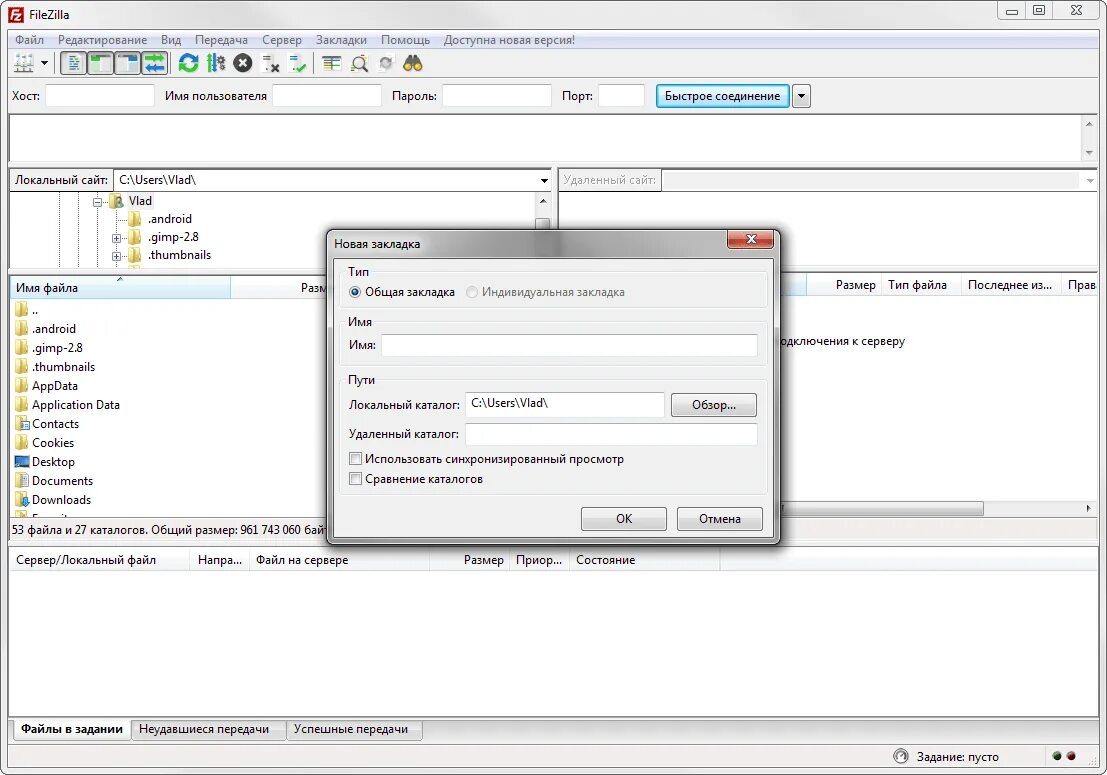Click the Application Data entry
This screenshot has width=1107, height=775.
(68, 404)
